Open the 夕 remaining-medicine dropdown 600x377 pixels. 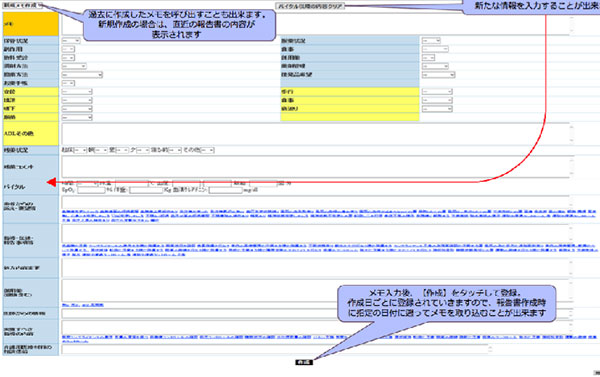click(x=143, y=150)
